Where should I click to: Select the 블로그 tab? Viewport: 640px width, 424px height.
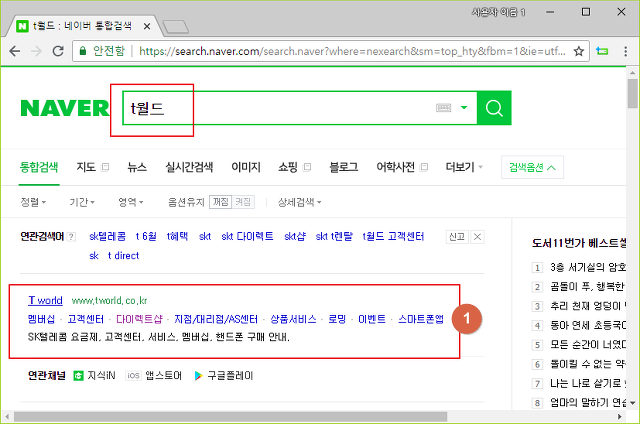(344, 167)
